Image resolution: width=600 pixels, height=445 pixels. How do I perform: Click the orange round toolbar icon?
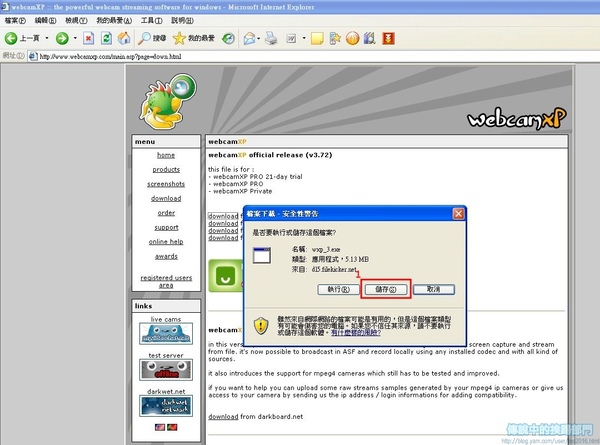pos(352,38)
